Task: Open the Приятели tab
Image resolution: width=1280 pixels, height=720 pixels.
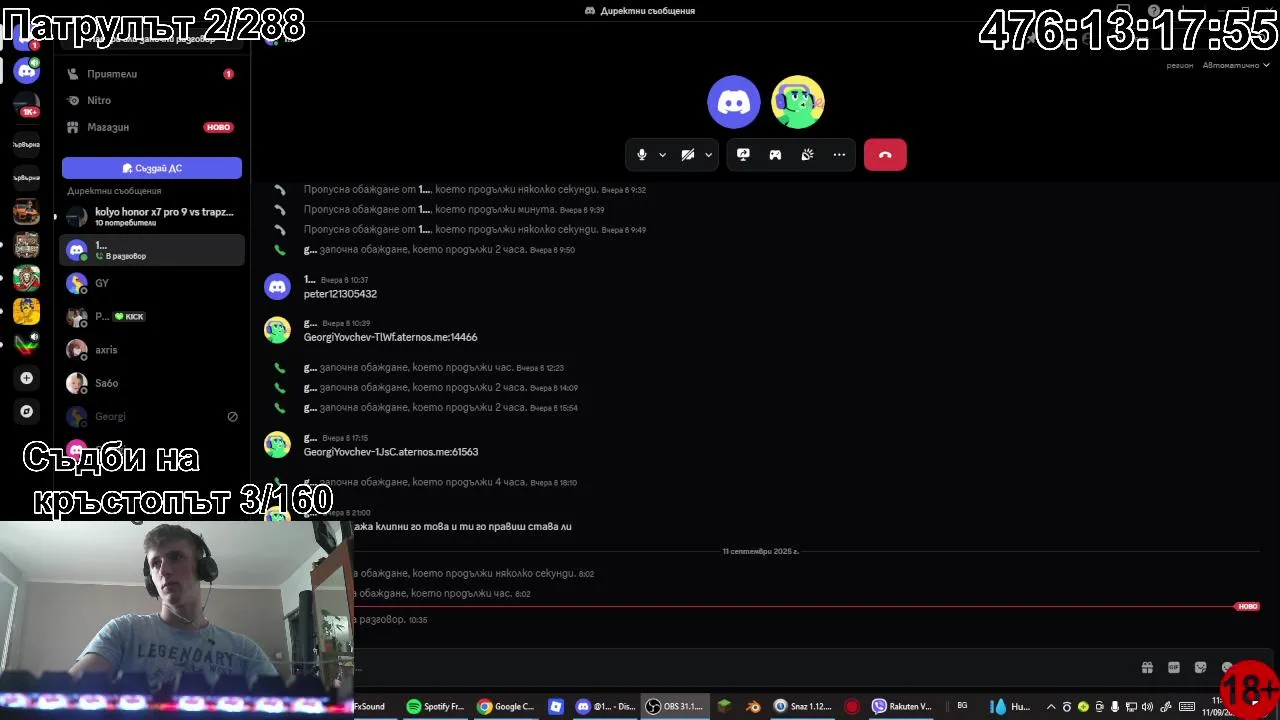Action: pos(152,74)
